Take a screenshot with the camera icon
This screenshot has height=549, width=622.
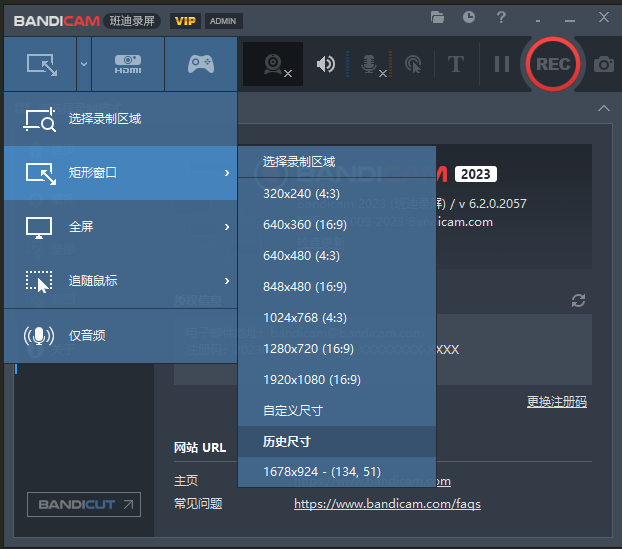click(604, 64)
